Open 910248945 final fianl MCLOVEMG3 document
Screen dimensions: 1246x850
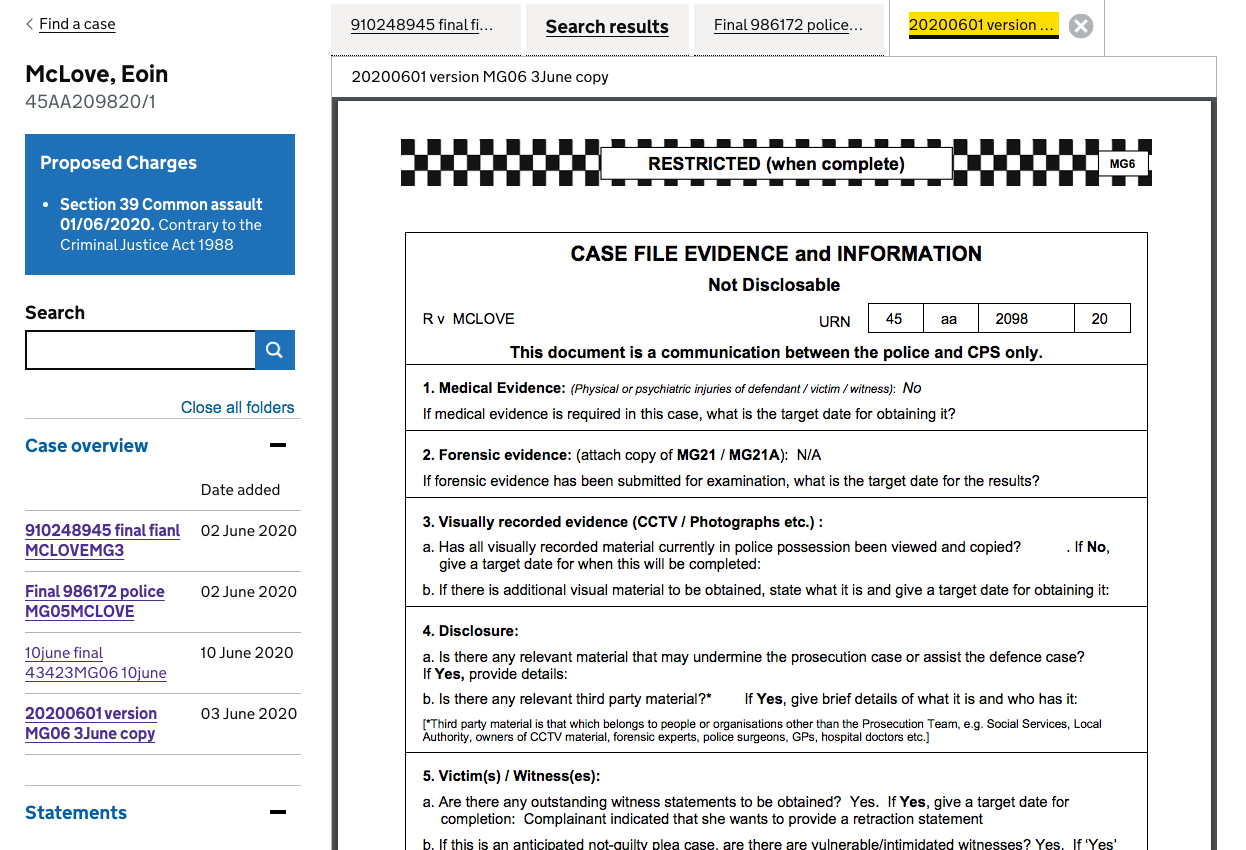click(x=102, y=540)
